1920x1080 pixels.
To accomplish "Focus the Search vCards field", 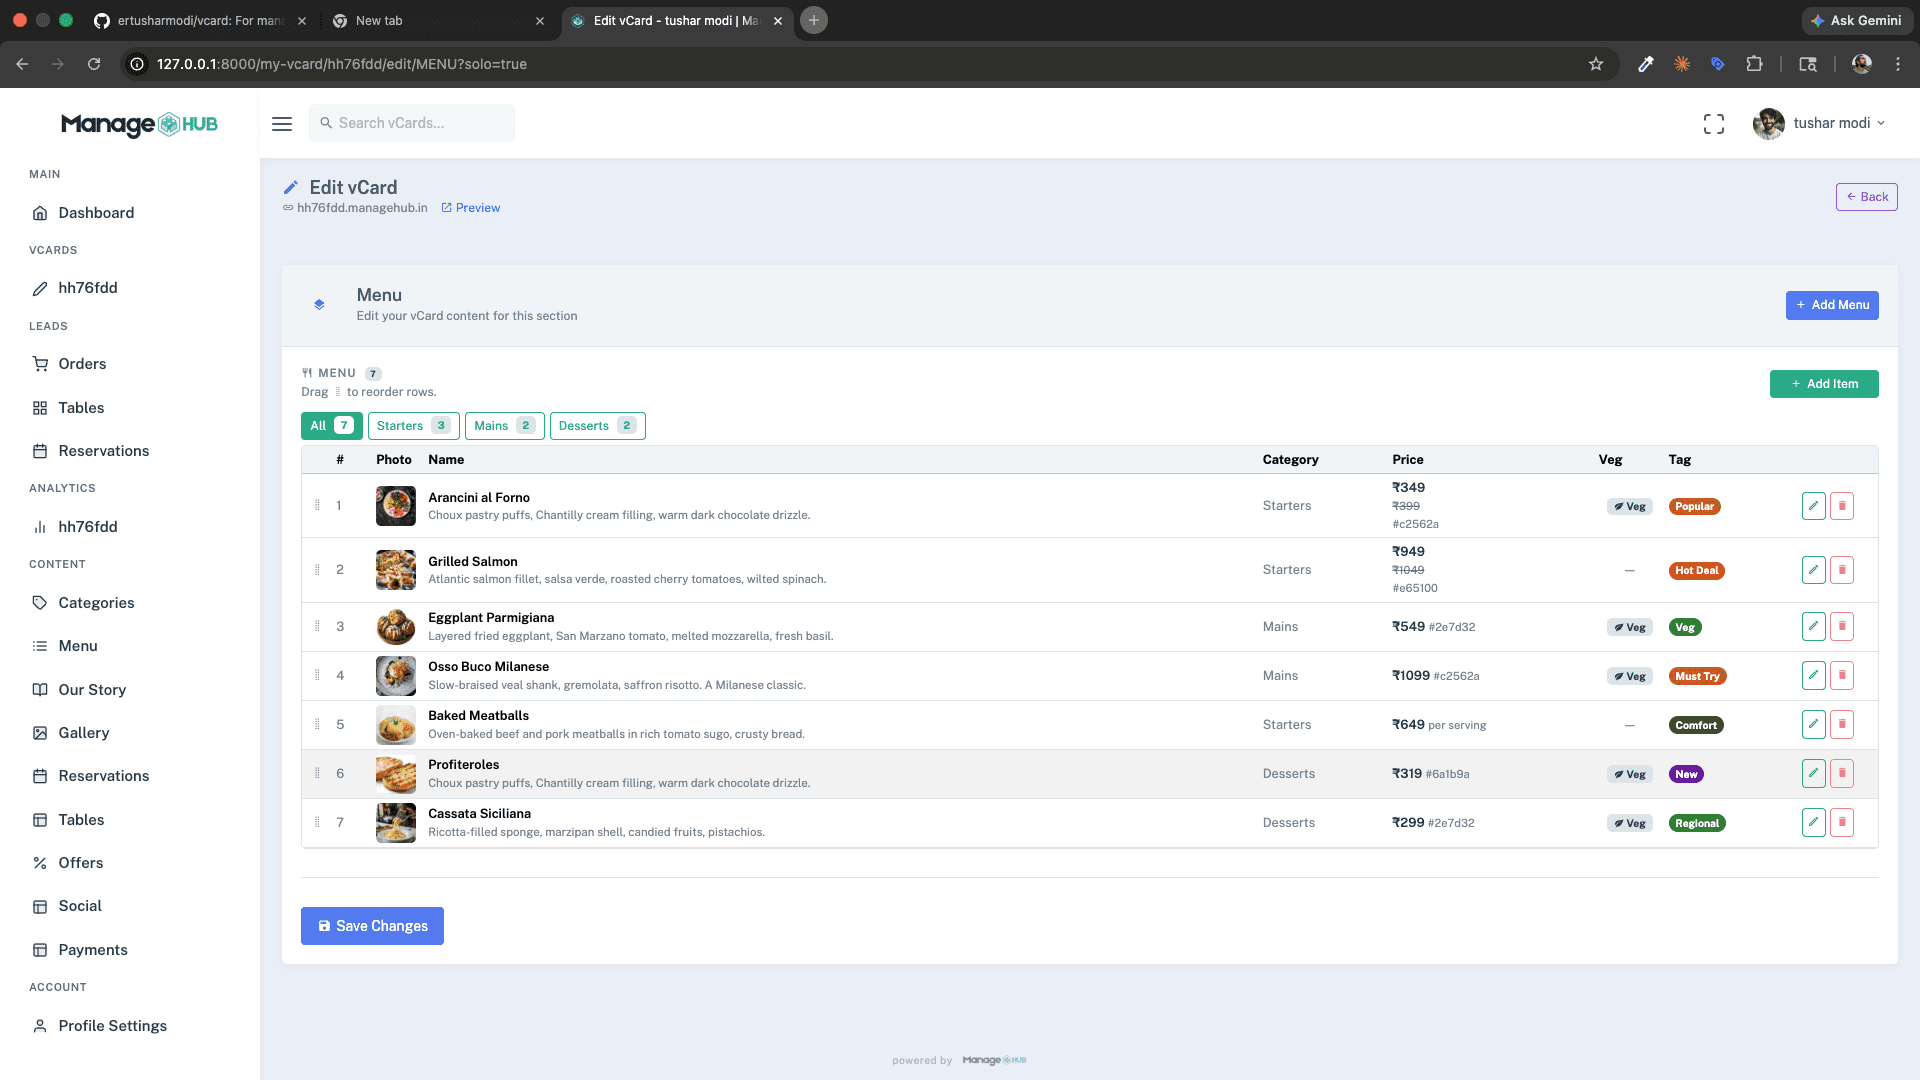I will point(412,123).
